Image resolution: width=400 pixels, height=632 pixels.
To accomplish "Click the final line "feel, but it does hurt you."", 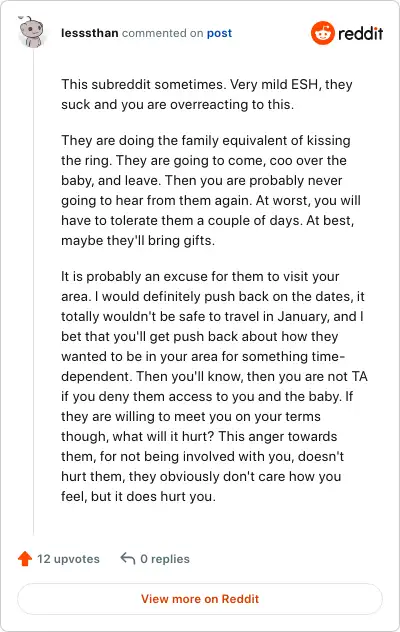I will [138, 496].
